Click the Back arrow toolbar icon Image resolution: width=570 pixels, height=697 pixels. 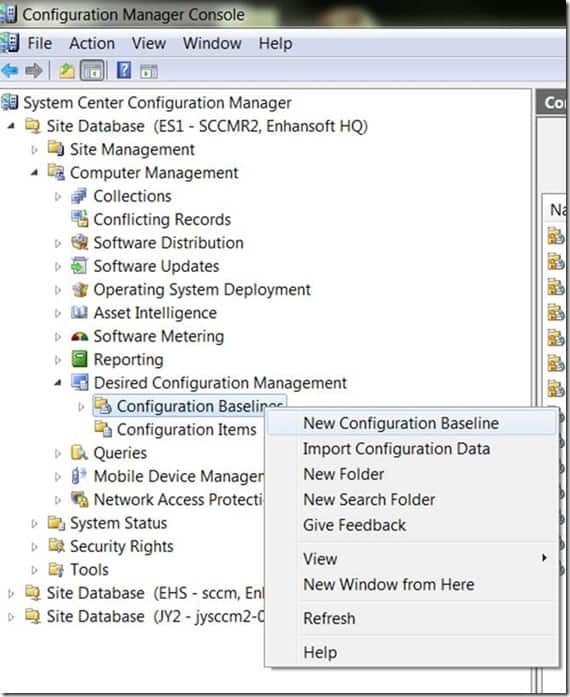coord(10,71)
